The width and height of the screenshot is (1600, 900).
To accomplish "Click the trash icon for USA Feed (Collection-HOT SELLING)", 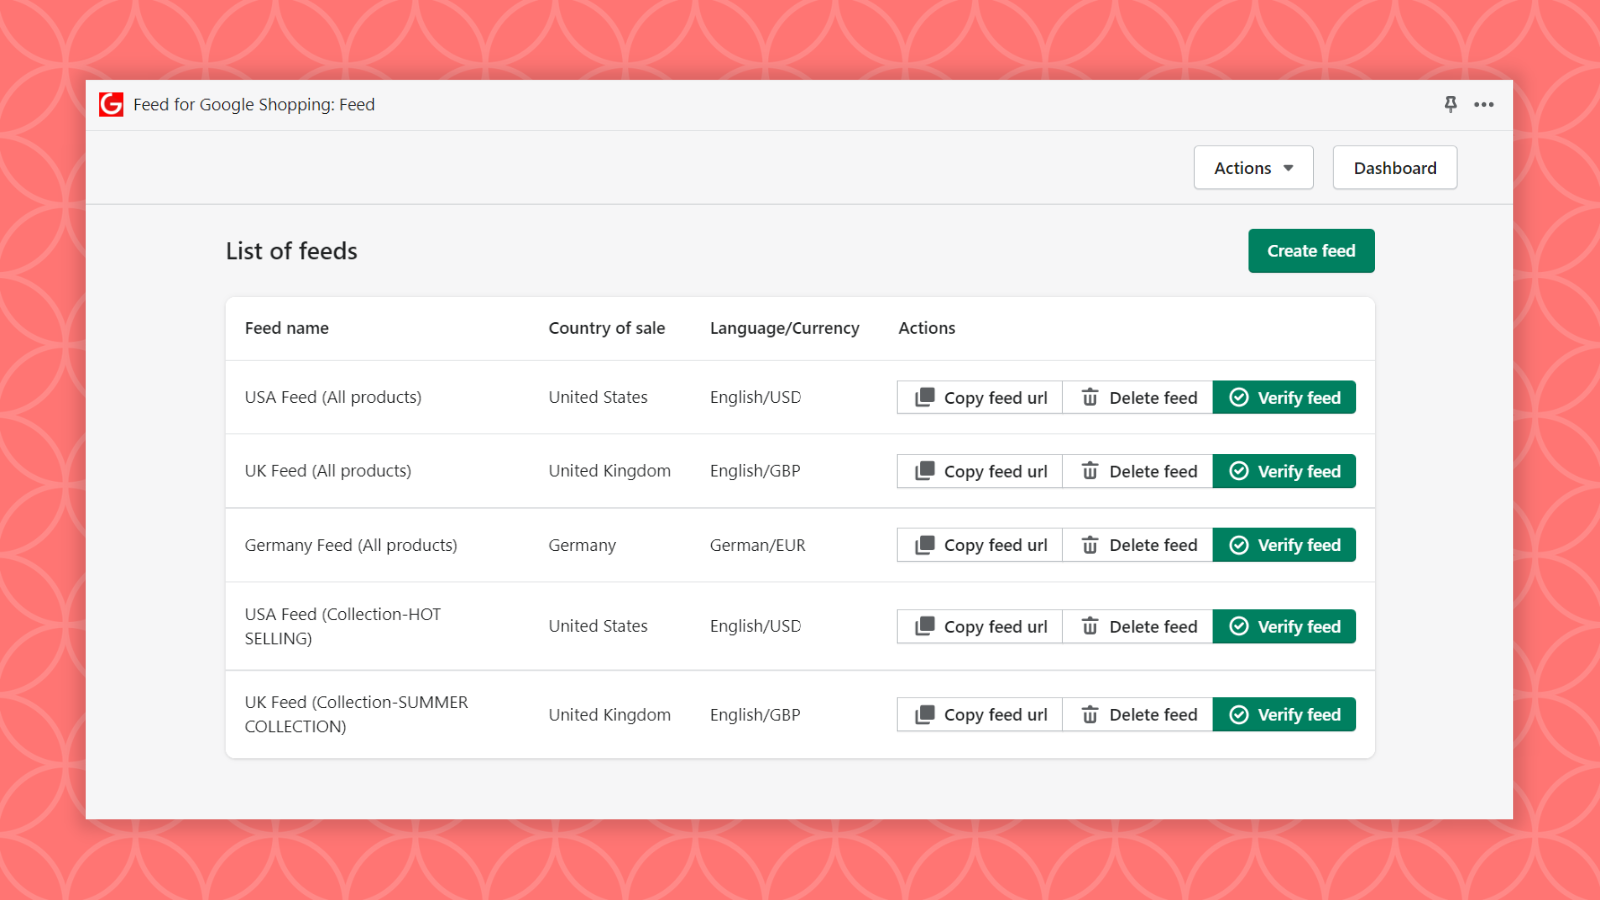I will click(x=1090, y=626).
